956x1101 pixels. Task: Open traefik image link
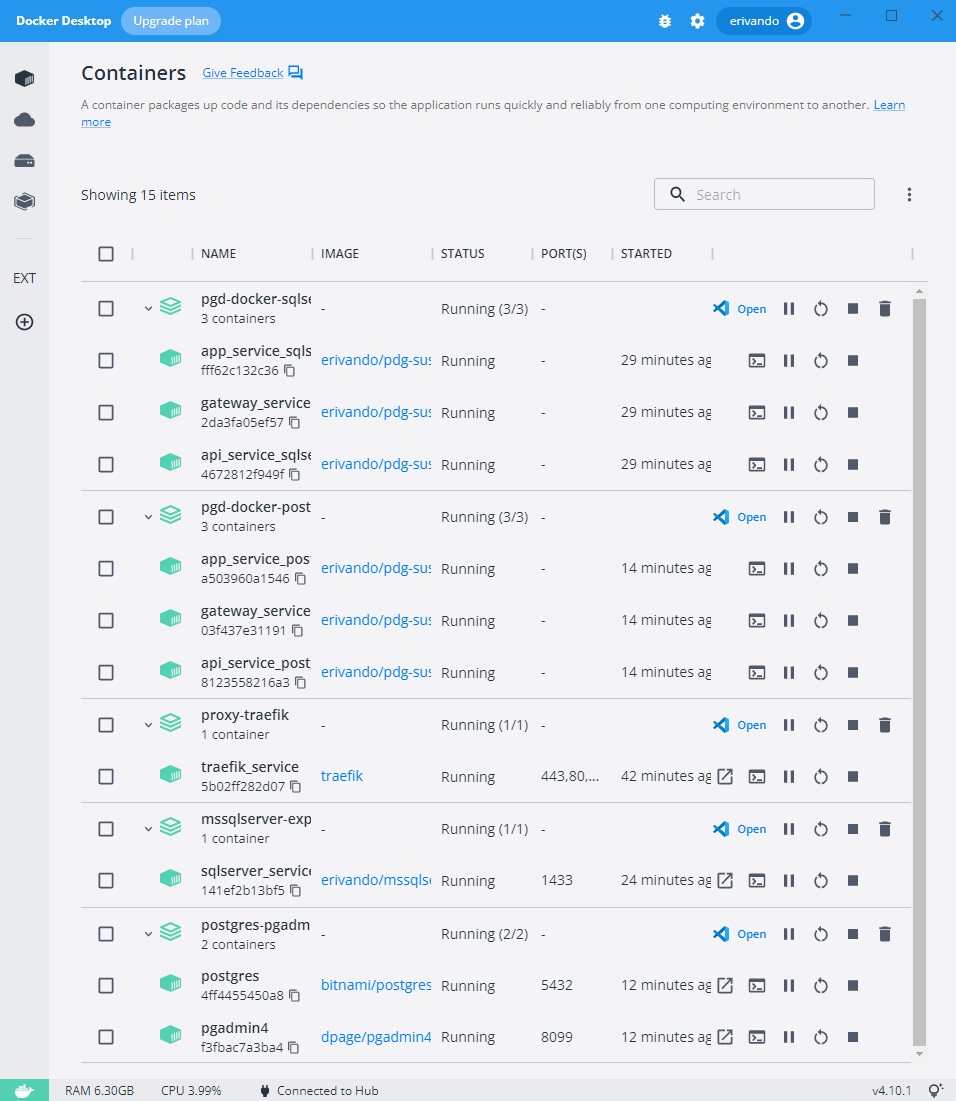click(342, 776)
